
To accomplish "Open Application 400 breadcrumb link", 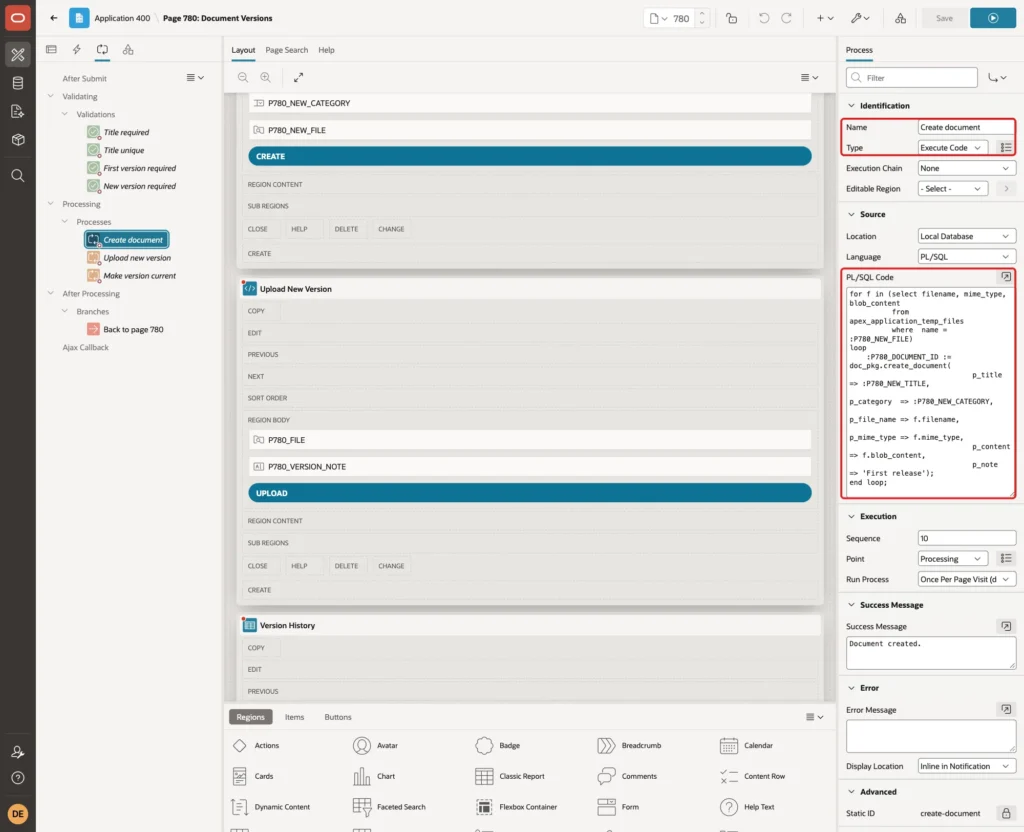I will [122, 18].
